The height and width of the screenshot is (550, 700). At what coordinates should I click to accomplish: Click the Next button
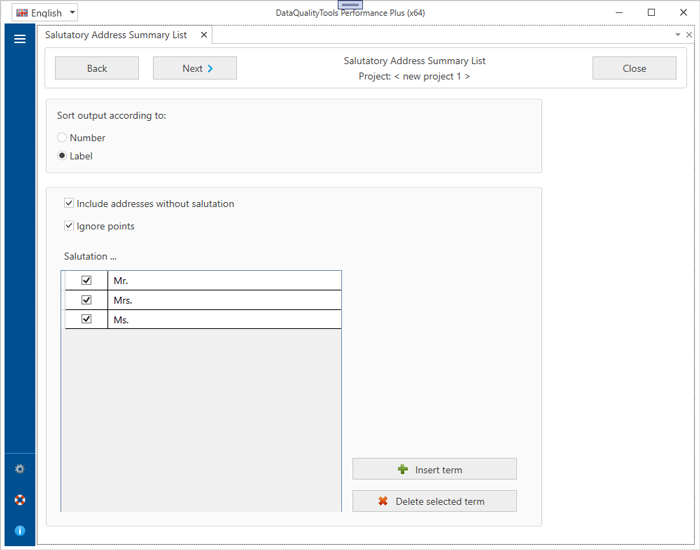click(x=194, y=69)
